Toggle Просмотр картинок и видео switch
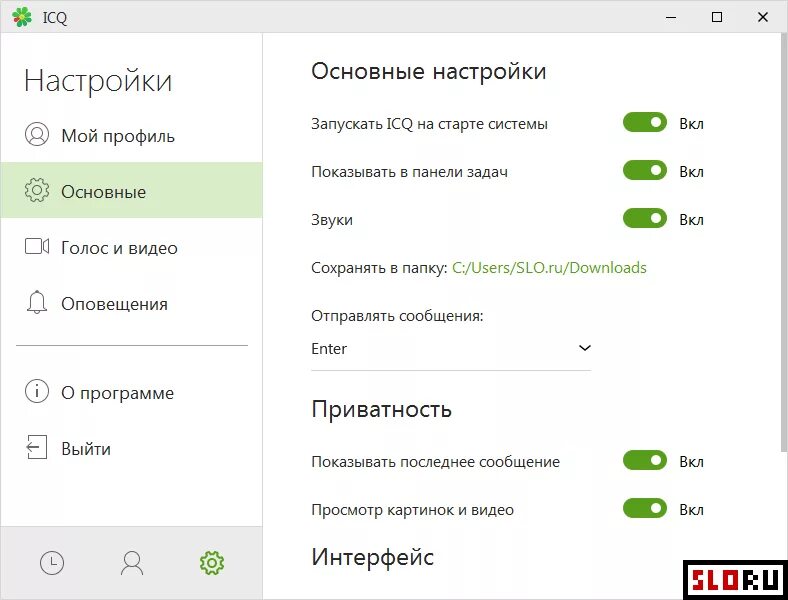The width and height of the screenshot is (788, 600). coord(645,509)
